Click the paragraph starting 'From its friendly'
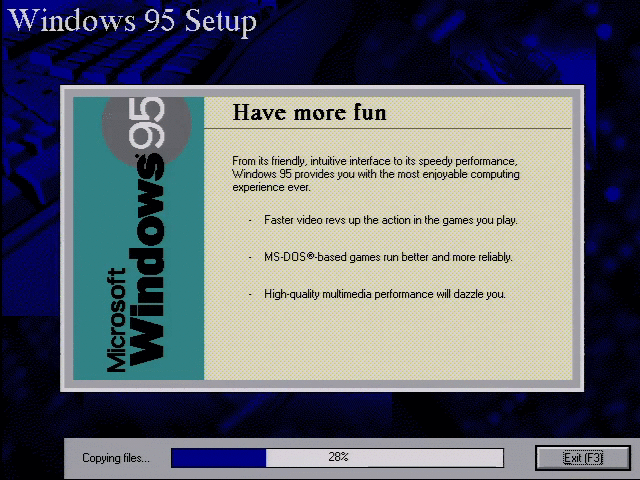 pos(376,174)
